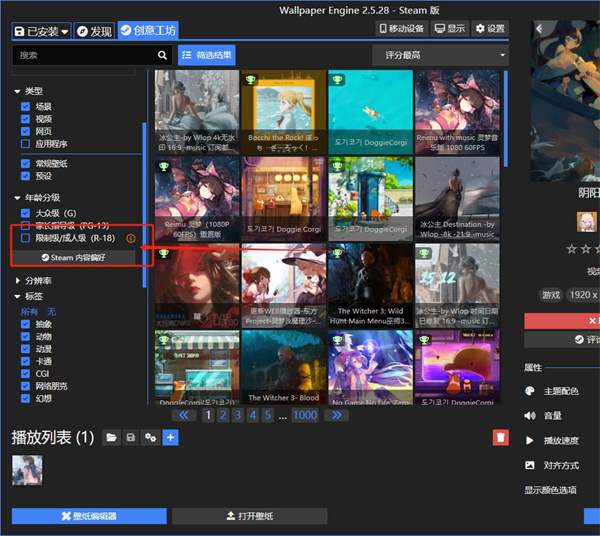Toggle the 网络朋克 tag checkbox
The height and width of the screenshot is (536, 600).
(x=25, y=386)
